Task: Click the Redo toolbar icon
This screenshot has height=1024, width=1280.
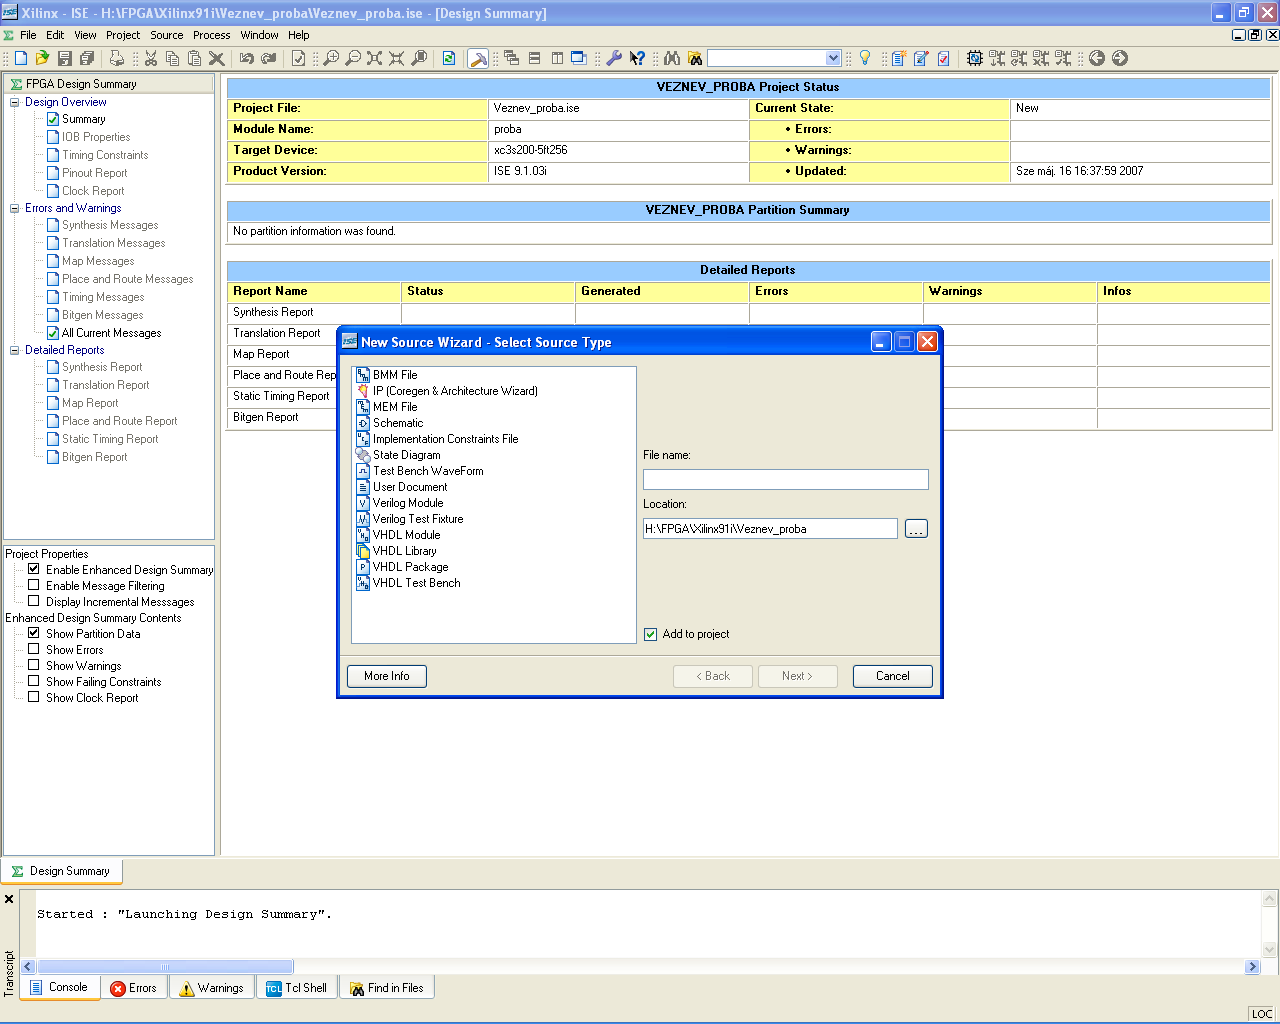Action: coord(268,58)
